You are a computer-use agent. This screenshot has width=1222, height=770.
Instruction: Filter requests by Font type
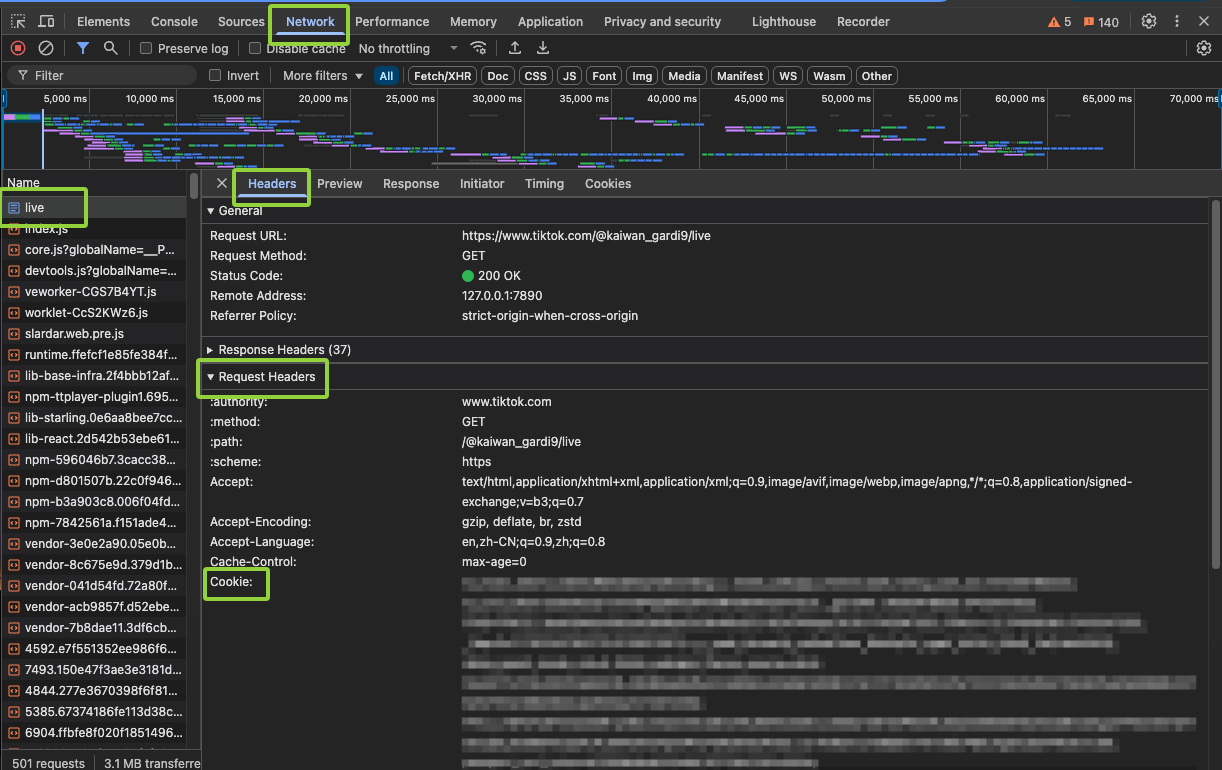pyautogui.click(x=604, y=76)
